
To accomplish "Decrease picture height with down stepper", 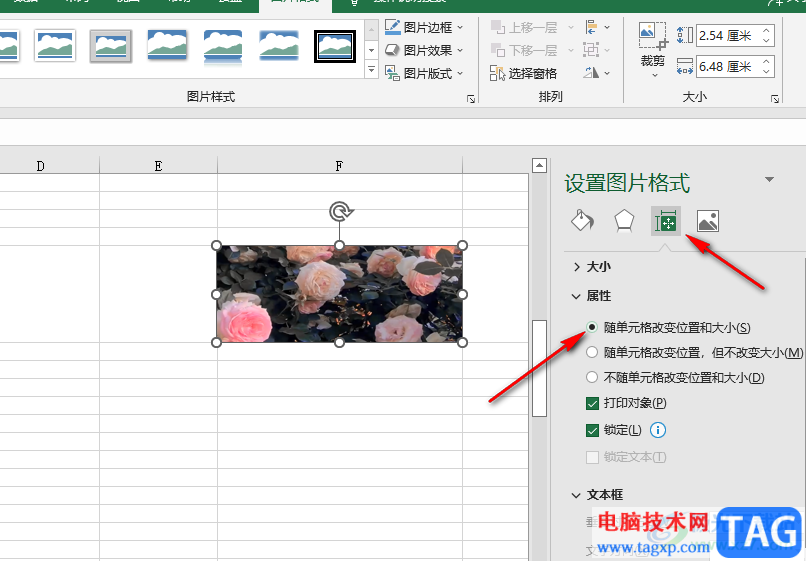I will click(766, 41).
